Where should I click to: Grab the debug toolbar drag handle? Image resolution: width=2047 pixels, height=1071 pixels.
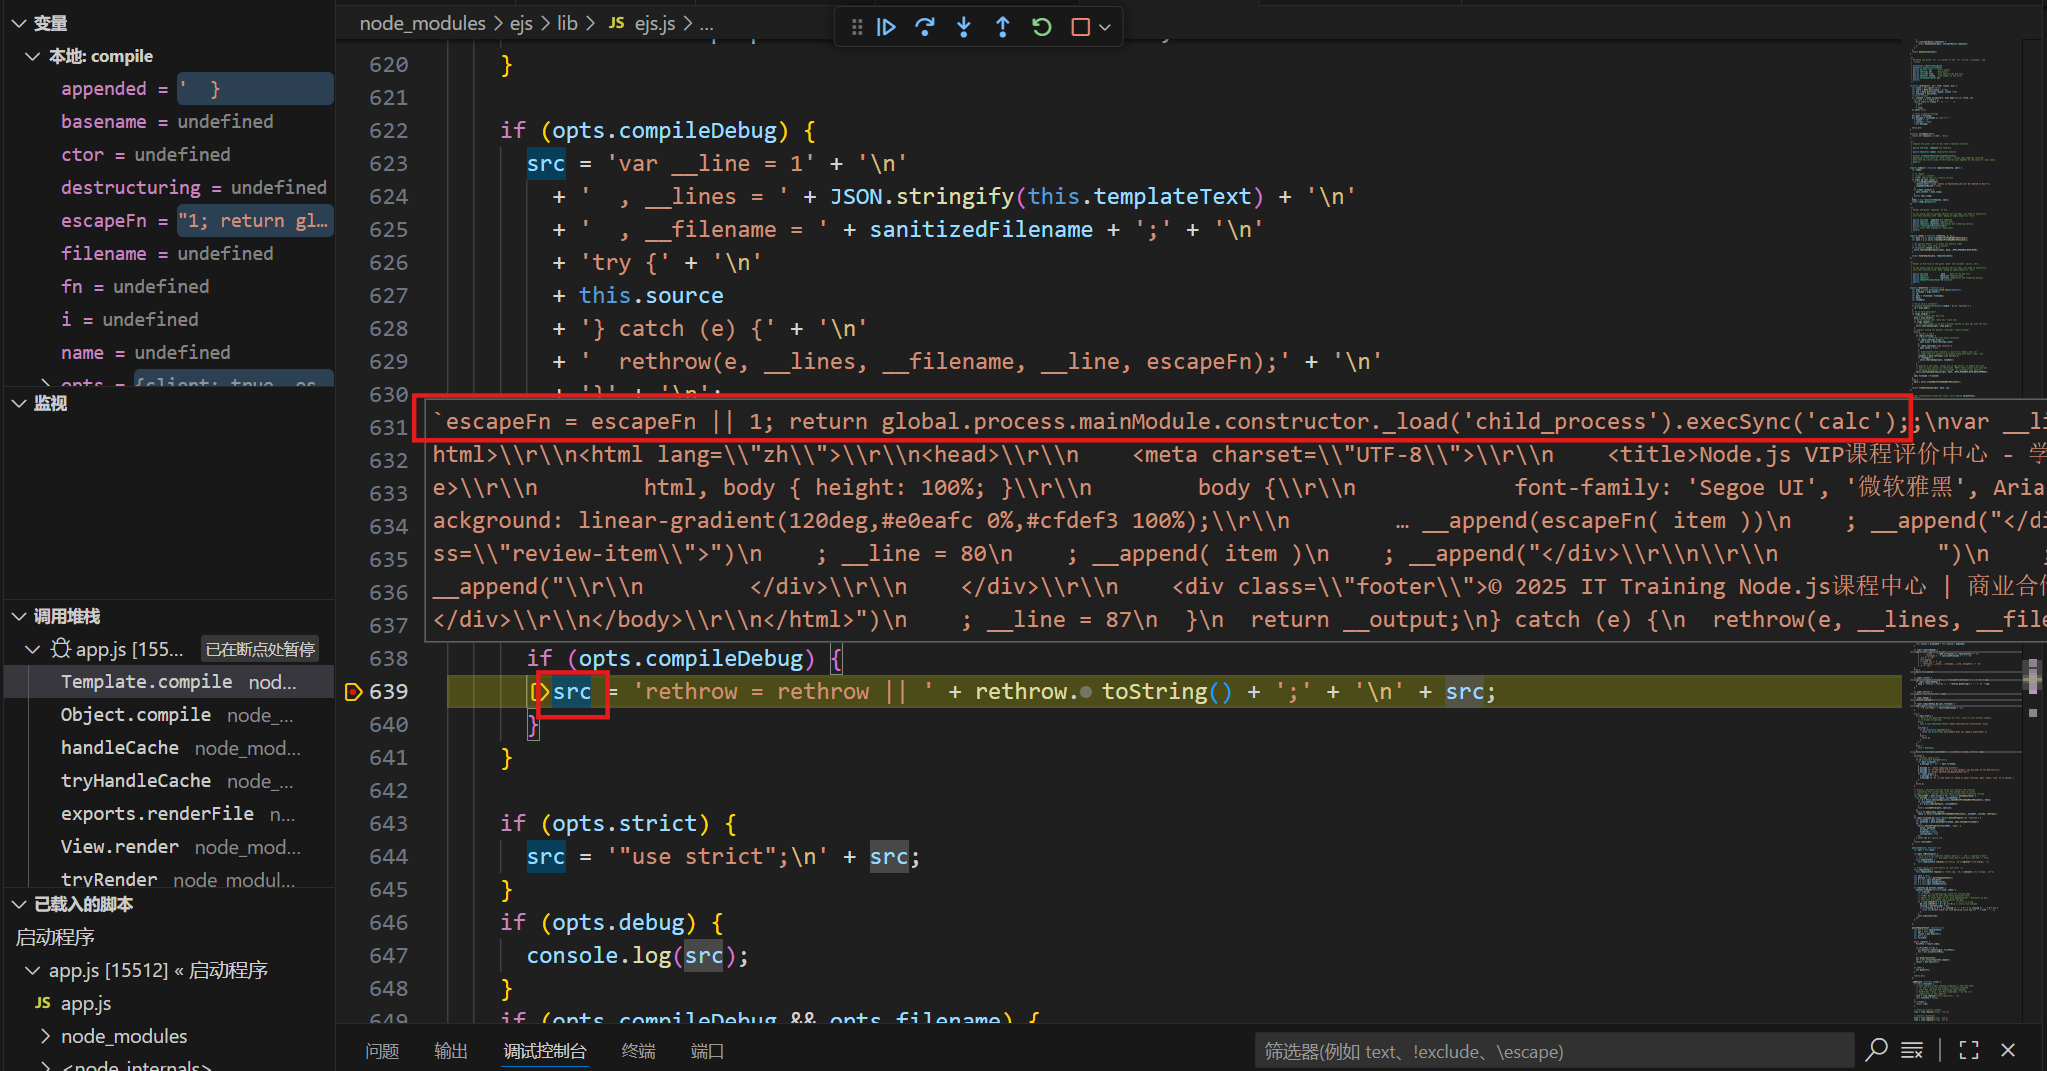[857, 27]
